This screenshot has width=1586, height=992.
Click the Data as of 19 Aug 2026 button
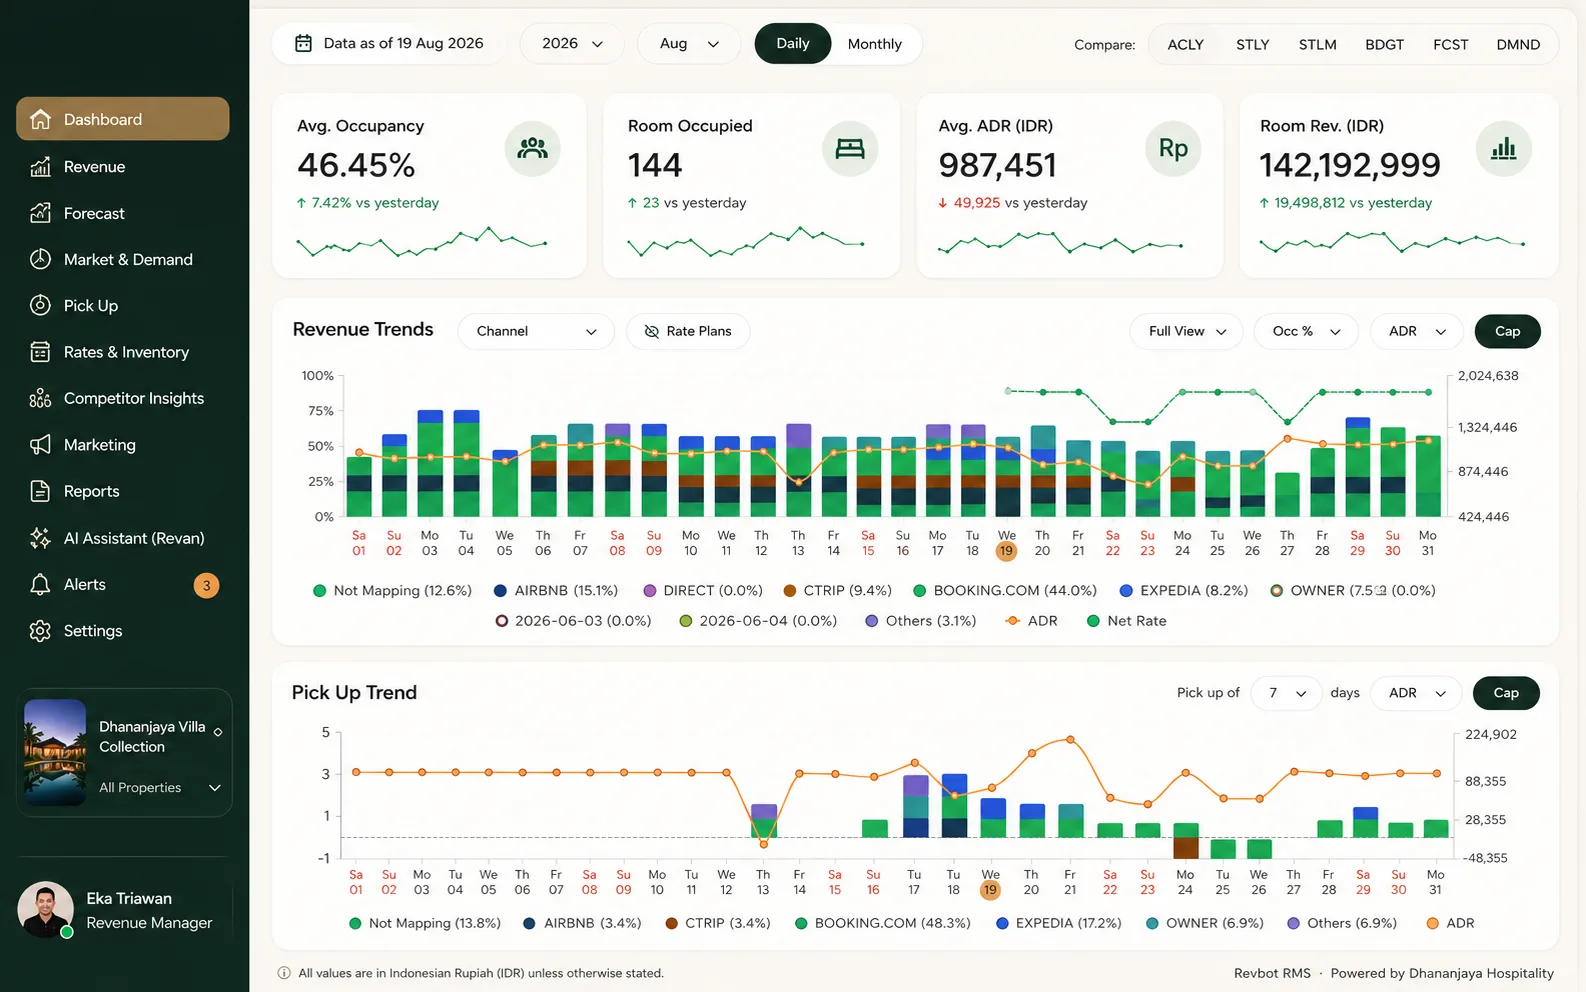coord(389,44)
